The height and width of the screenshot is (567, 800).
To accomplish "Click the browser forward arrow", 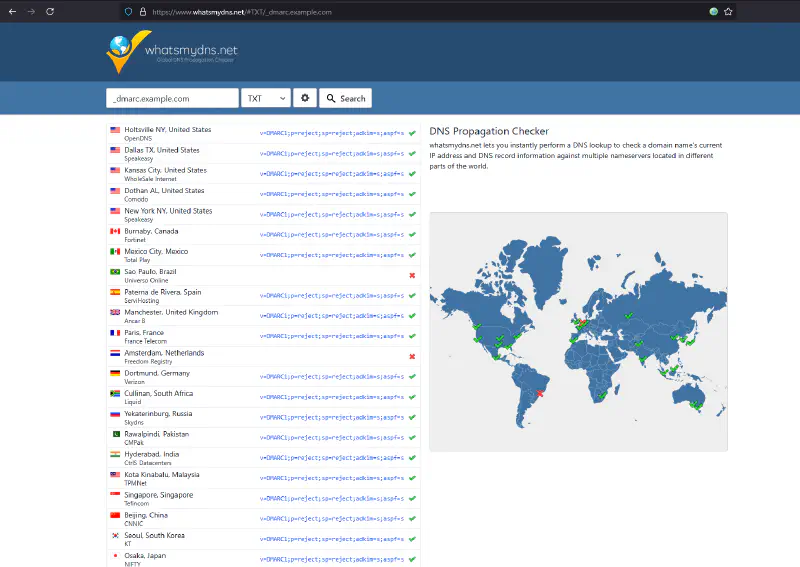I will (x=31, y=11).
